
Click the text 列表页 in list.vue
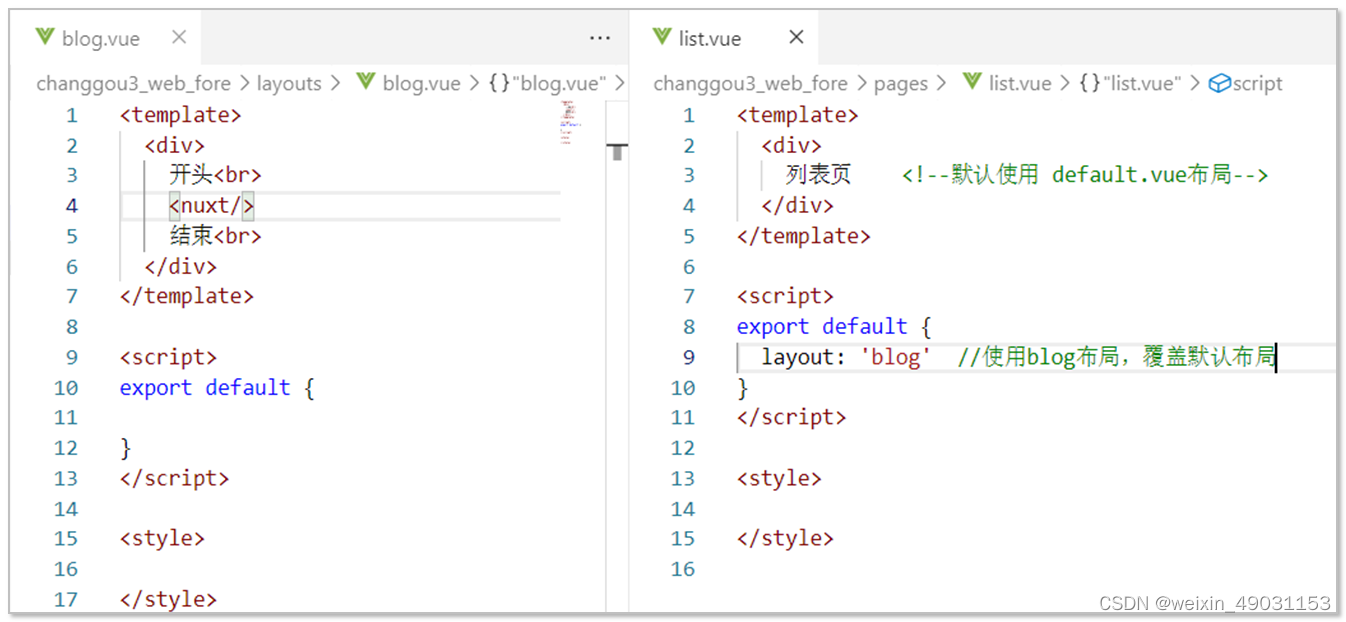coord(818,175)
